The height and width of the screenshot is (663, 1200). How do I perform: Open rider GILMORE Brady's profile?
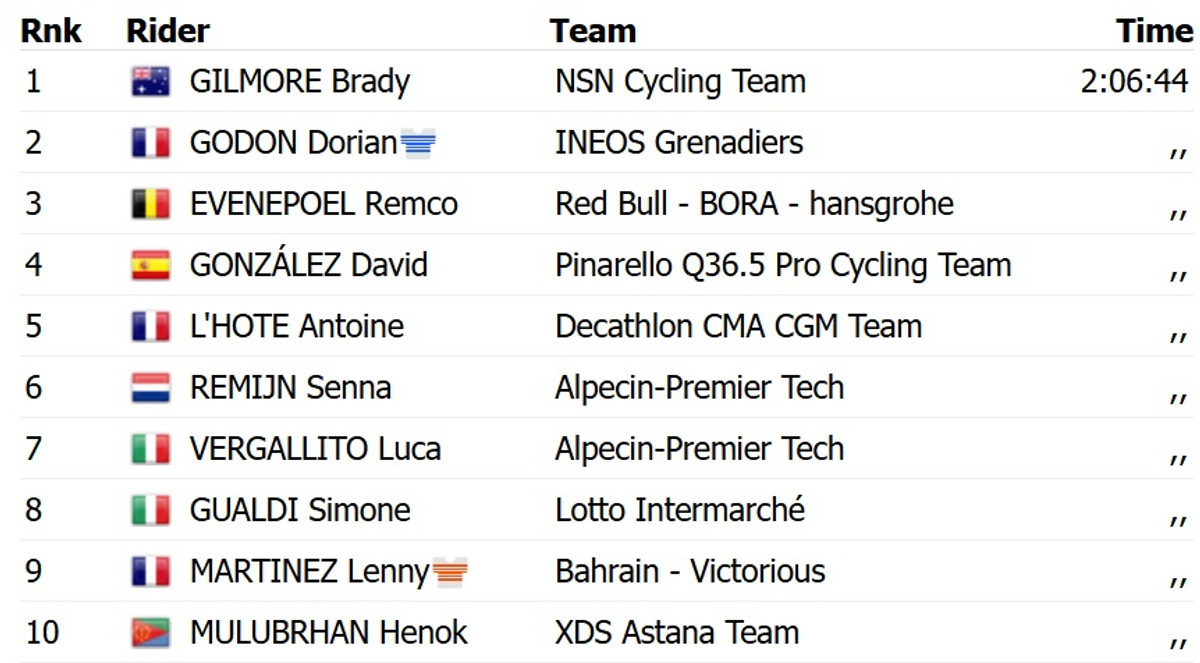pos(299,82)
